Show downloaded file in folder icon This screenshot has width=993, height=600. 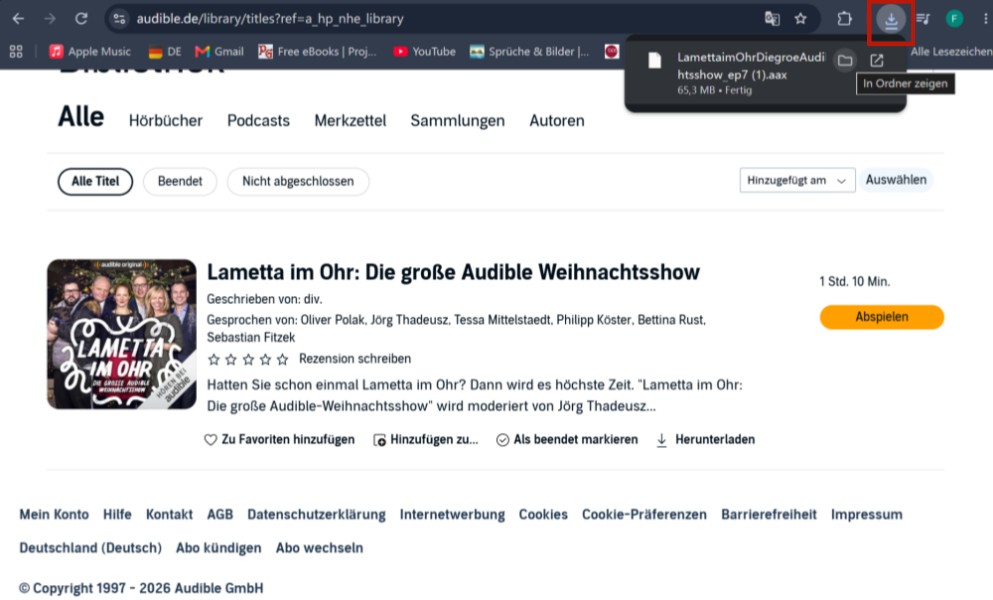coord(845,60)
